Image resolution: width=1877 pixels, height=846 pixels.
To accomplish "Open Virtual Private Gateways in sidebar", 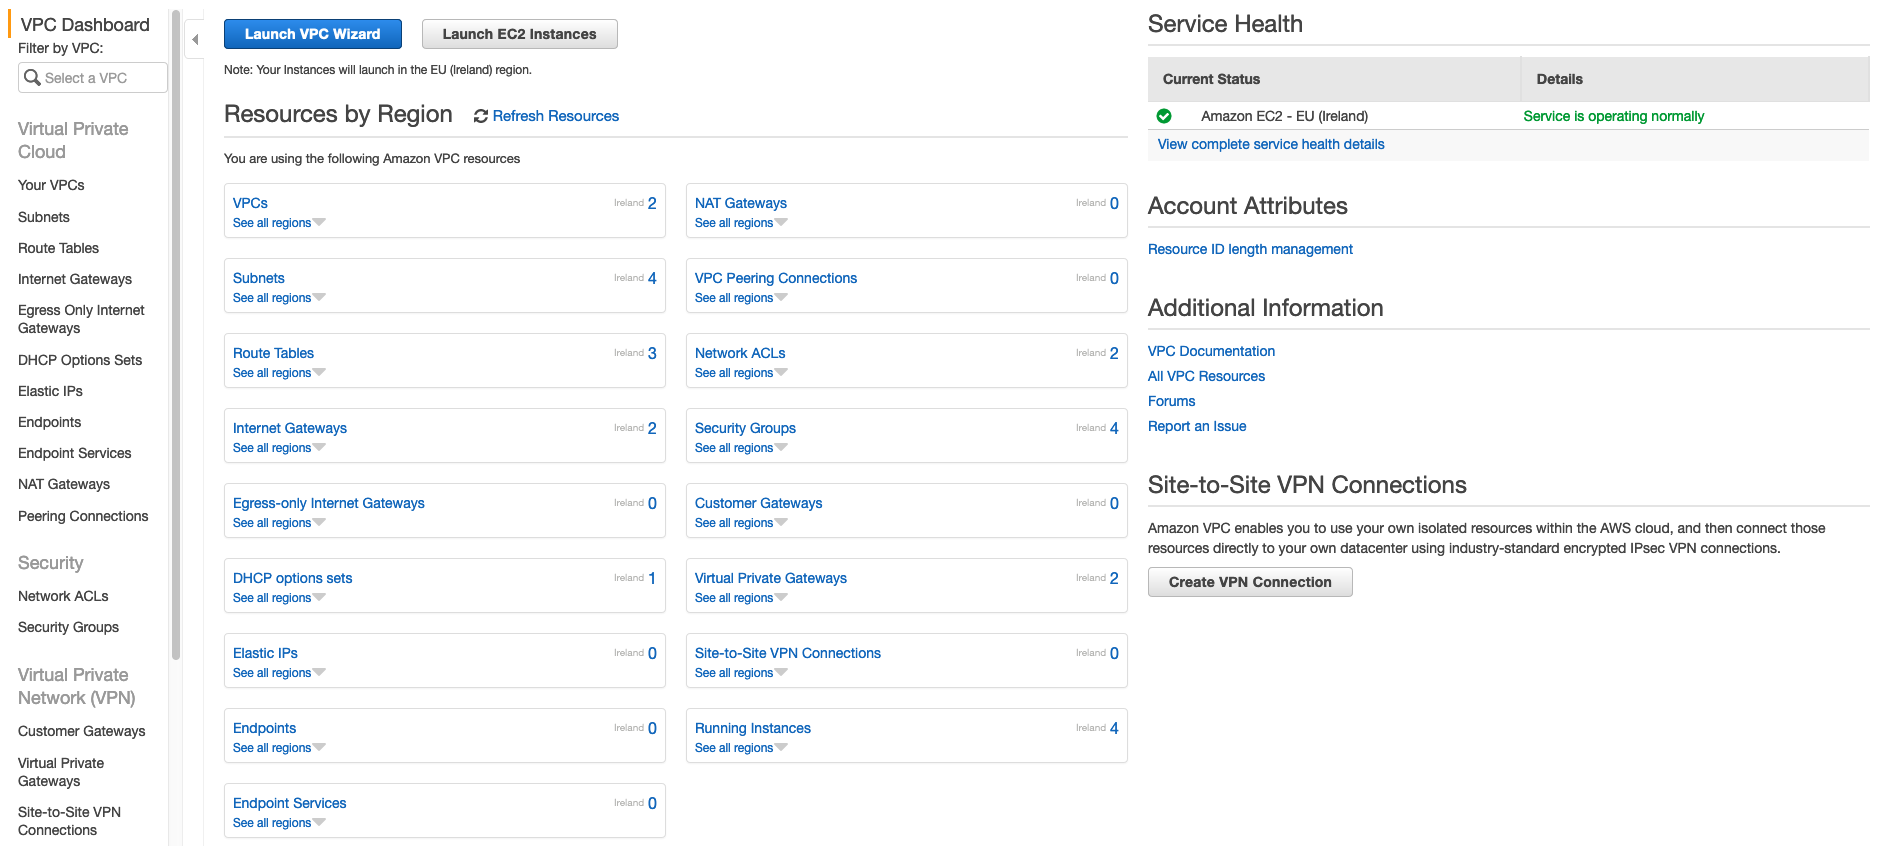I will pos(61,772).
